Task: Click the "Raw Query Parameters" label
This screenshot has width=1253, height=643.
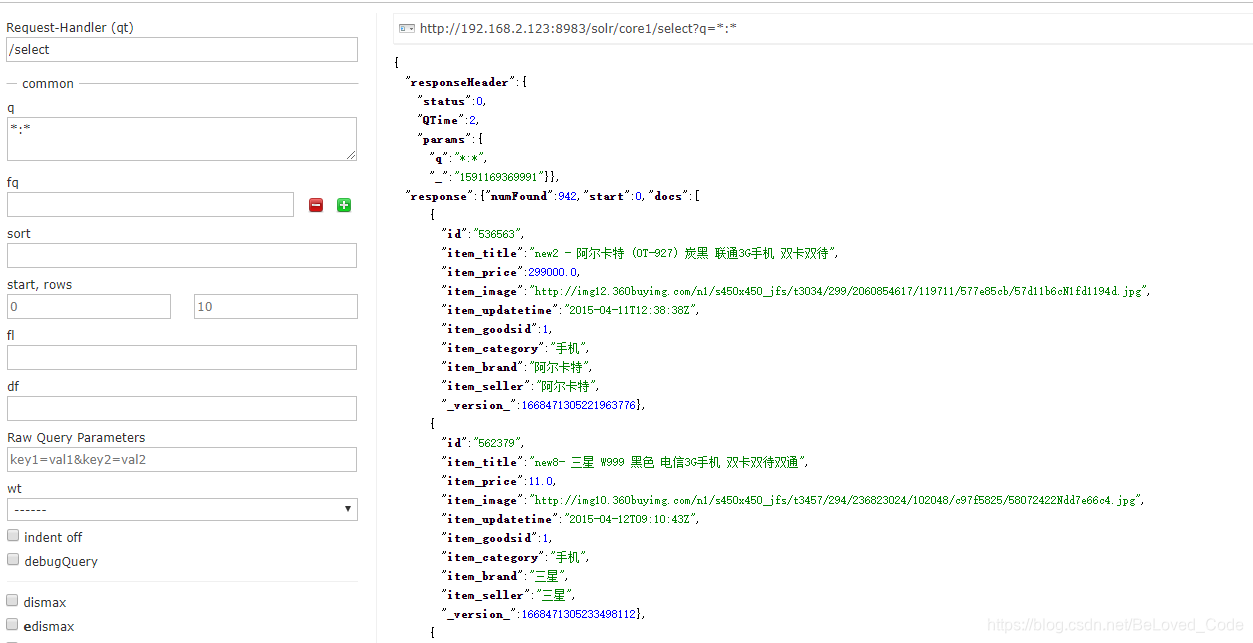Action: click(x=76, y=438)
